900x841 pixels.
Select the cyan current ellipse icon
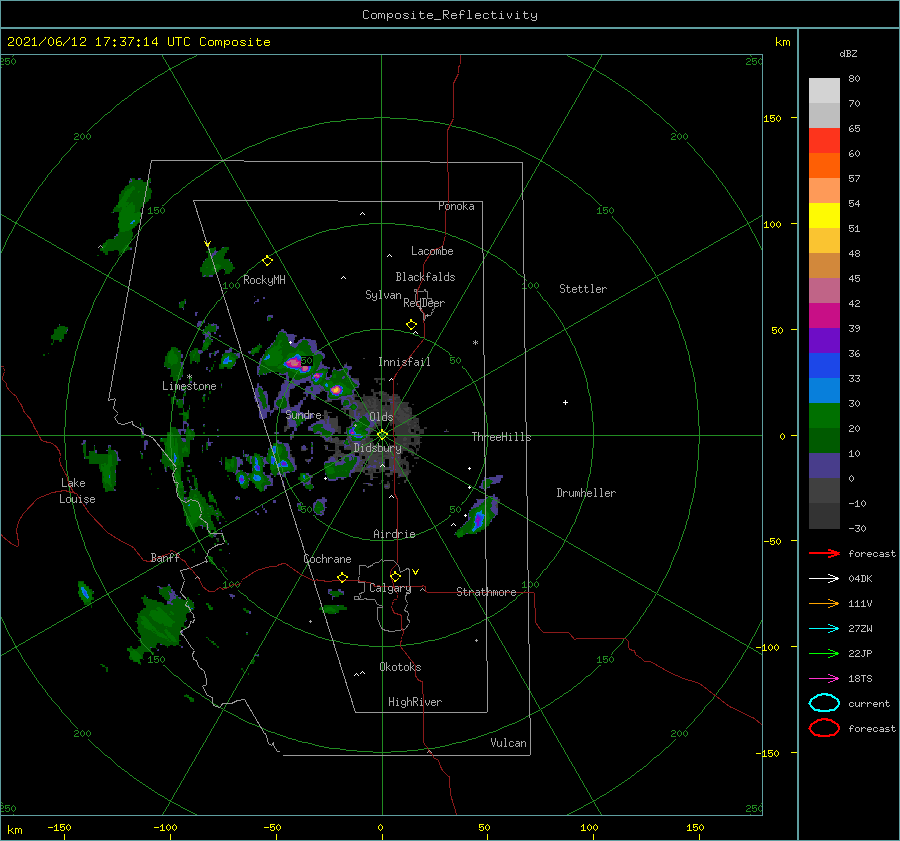coord(824,703)
